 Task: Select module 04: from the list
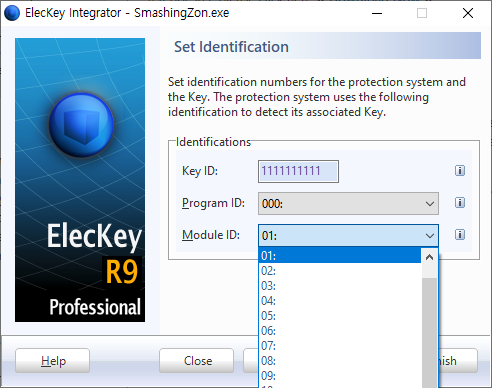click(x=340, y=301)
